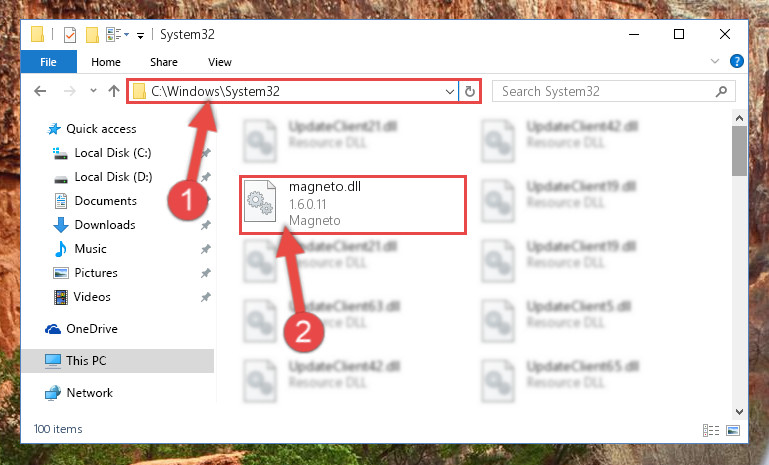Click the vertical scrollbar thumb
The width and height of the screenshot is (769, 465).
(x=739, y=151)
